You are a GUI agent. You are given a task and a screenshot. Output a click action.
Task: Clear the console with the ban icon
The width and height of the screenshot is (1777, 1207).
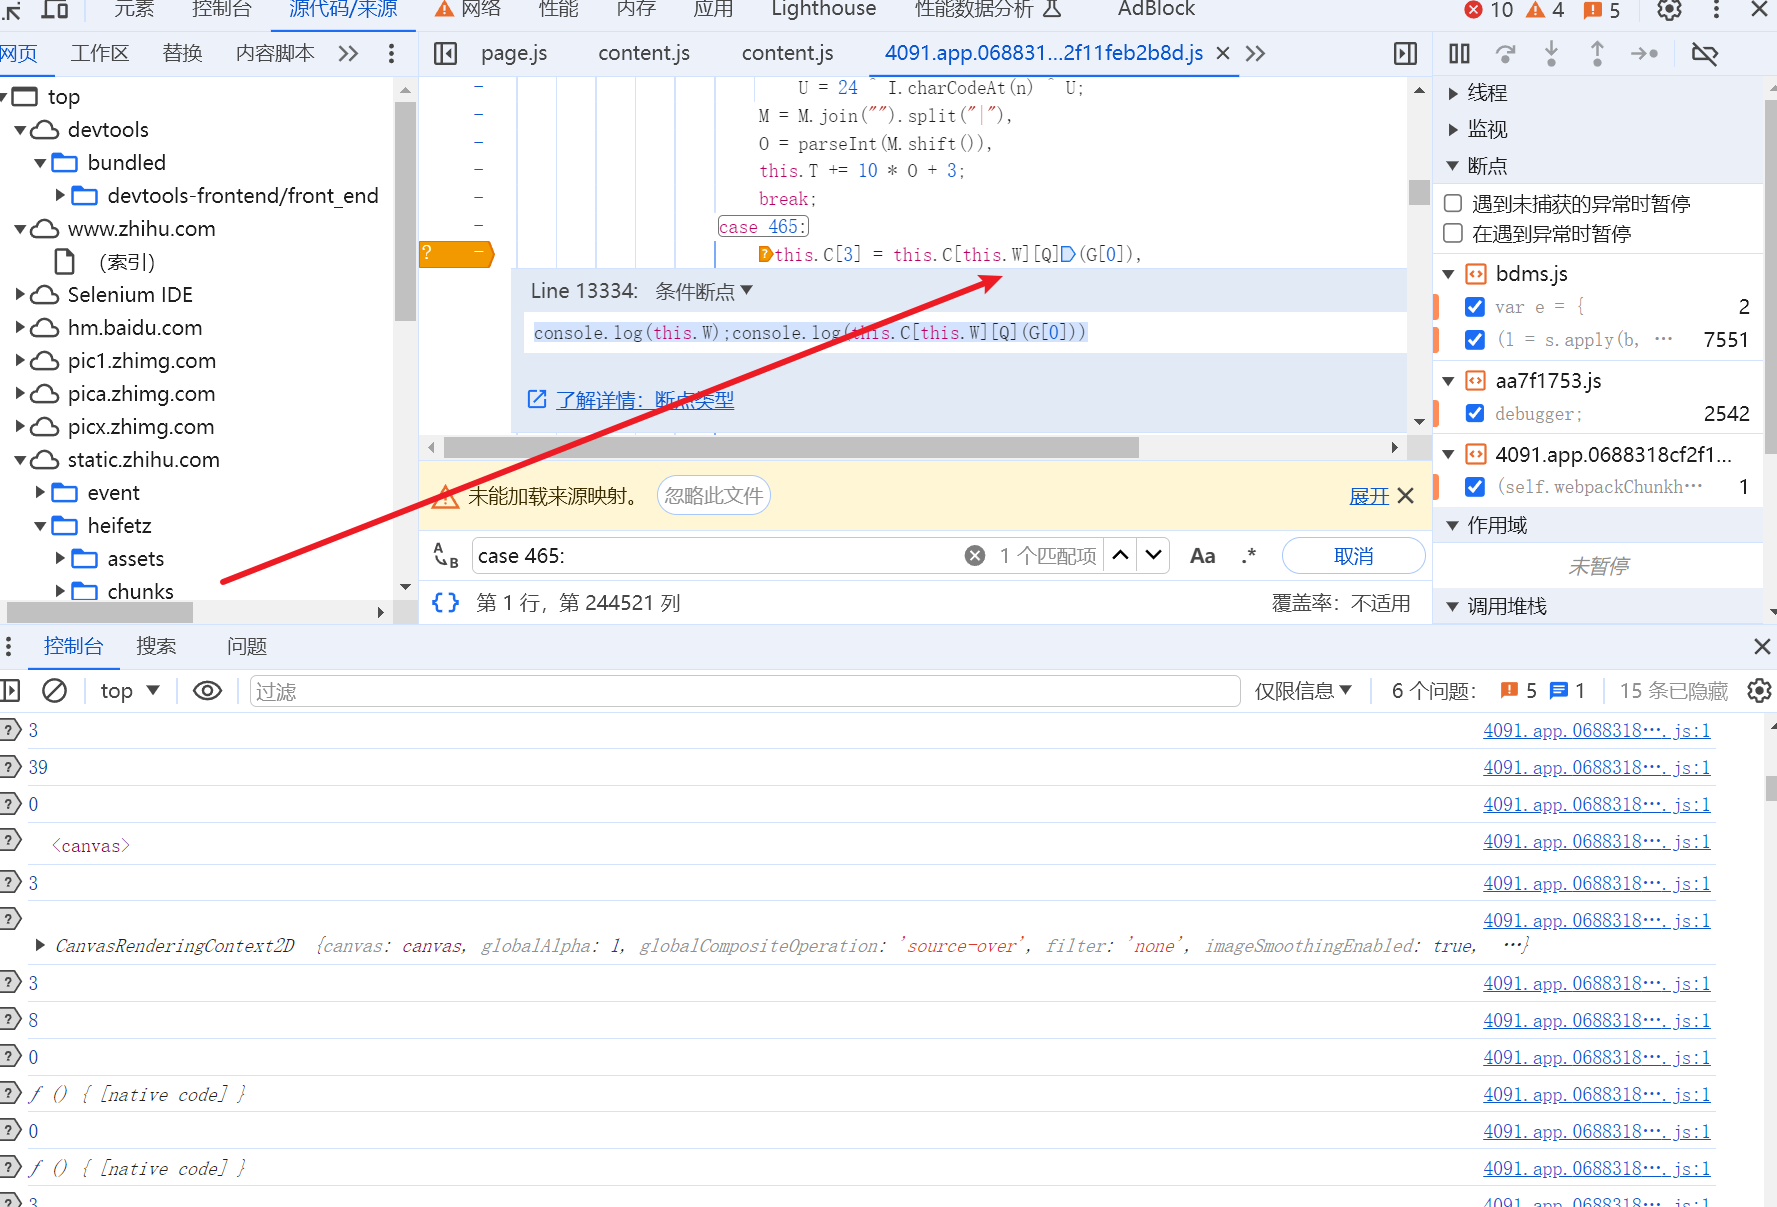(x=55, y=690)
